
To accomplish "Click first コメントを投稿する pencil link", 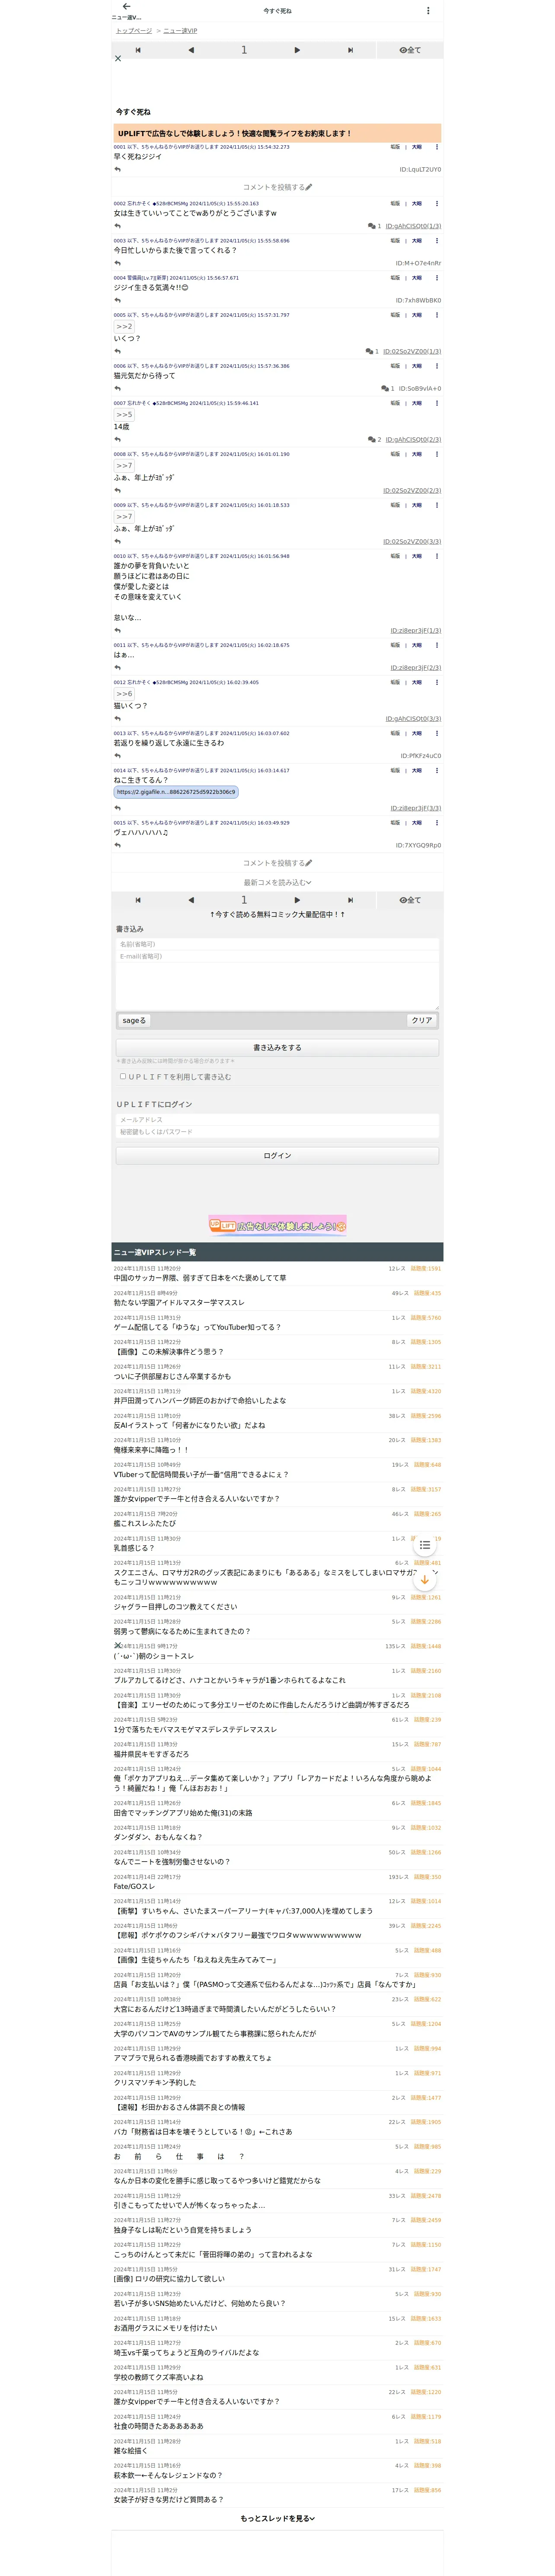I will click(x=277, y=187).
